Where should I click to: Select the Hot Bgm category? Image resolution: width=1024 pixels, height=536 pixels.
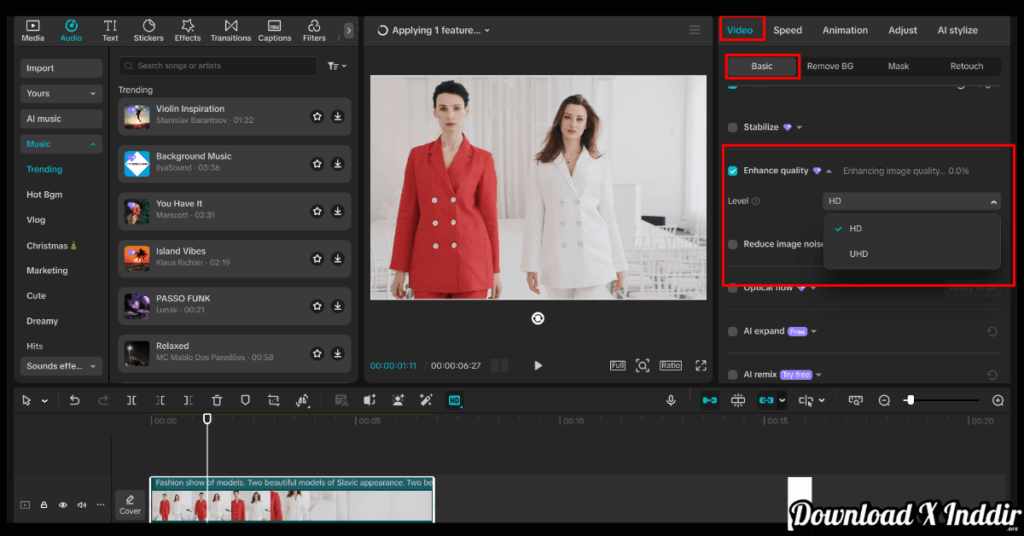pyautogui.click(x=44, y=195)
